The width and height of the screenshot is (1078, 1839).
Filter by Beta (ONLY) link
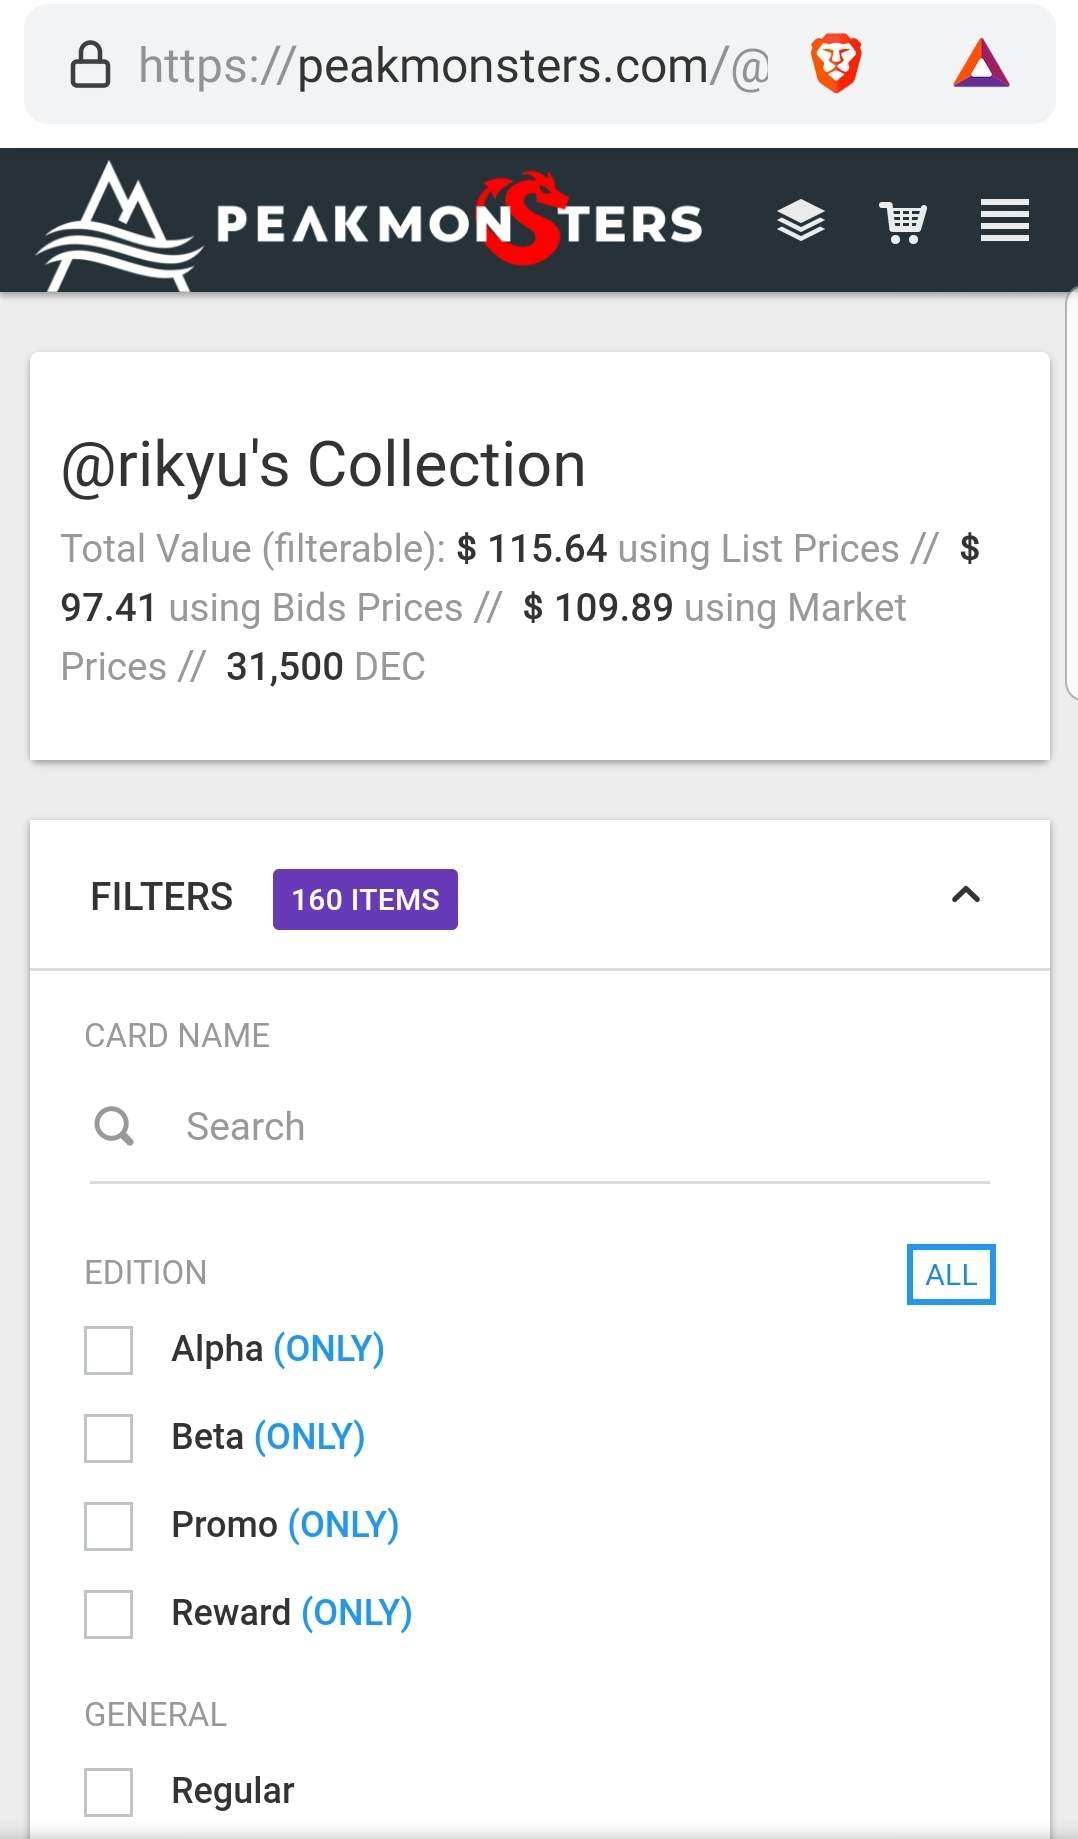pos(309,1437)
